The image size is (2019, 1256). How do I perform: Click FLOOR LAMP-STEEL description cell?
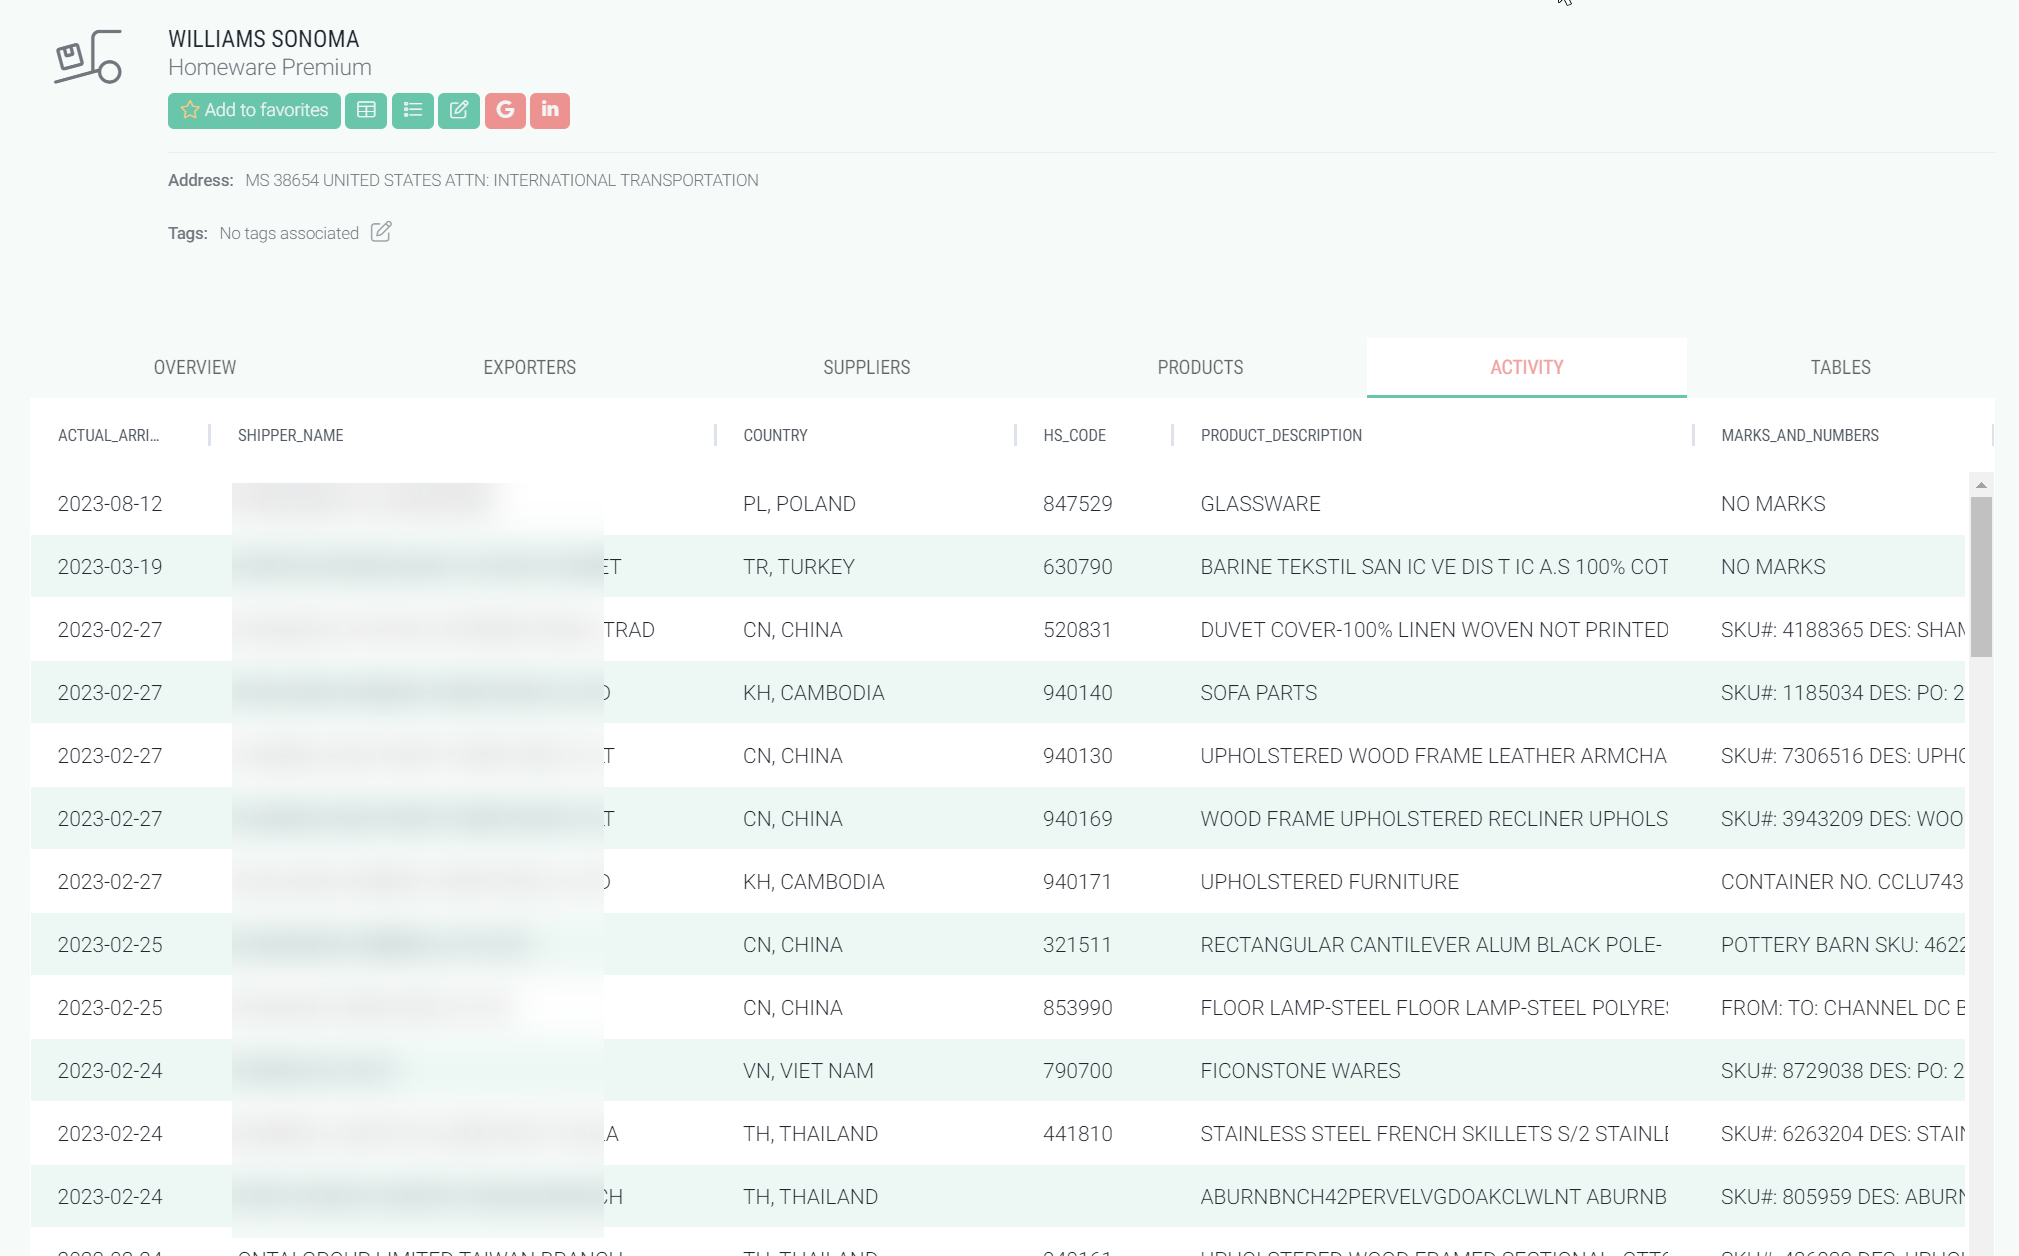point(1434,1008)
